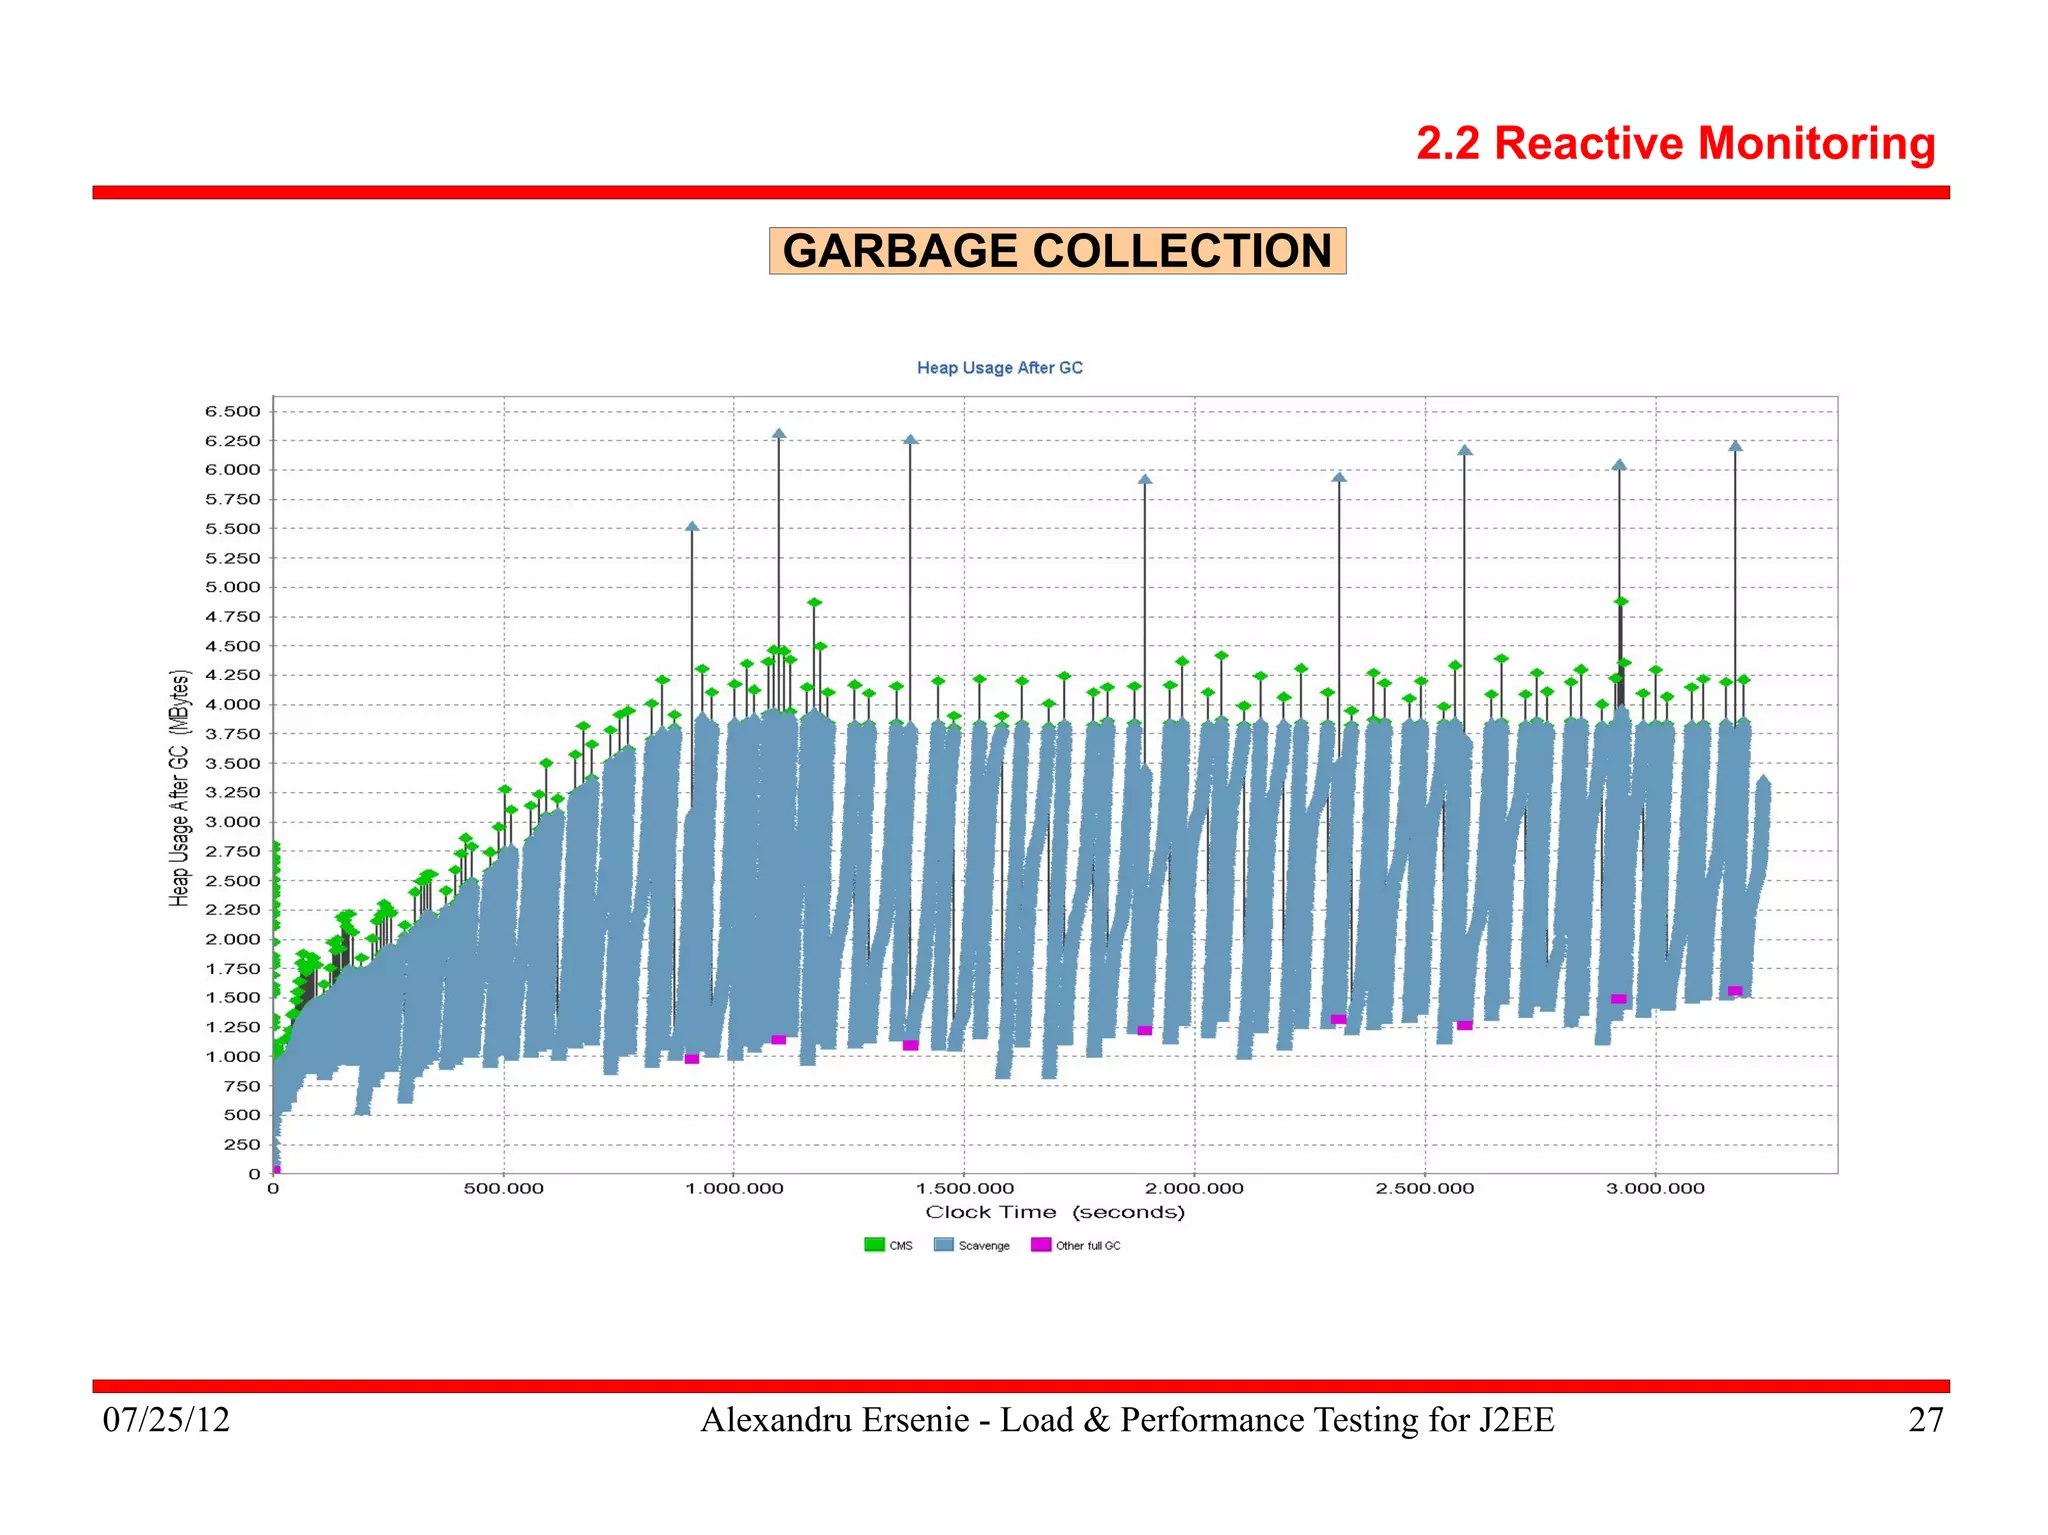
Task: Click the magenta Other full GC swatch
Action: pos(1041,1244)
